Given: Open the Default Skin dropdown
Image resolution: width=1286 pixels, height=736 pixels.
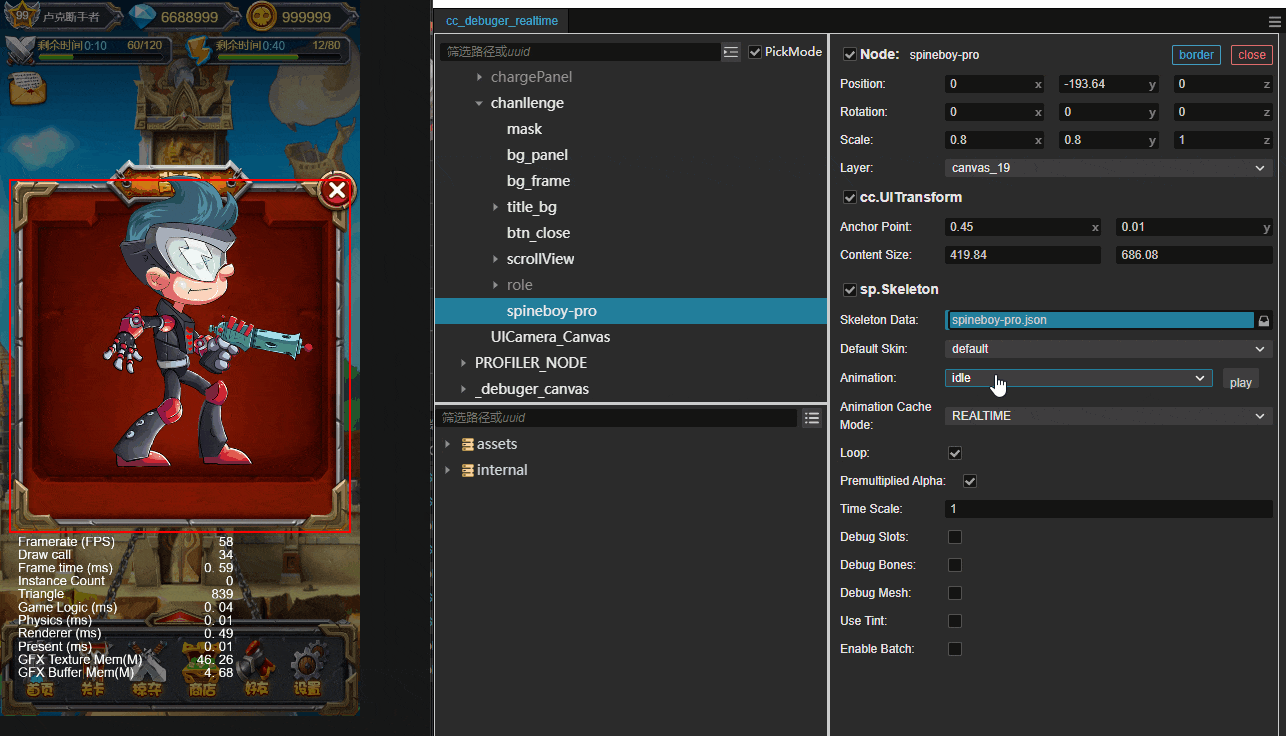Looking at the screenshot, I should (1108, 349).
